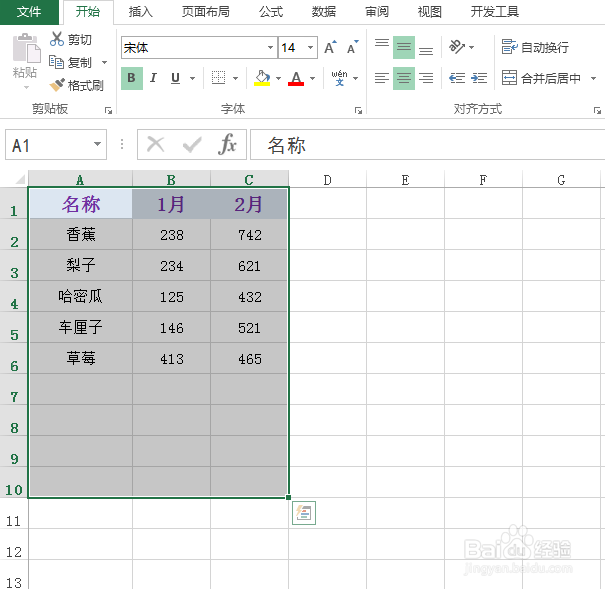Expand the orientation dropdown arrow
The width and height of the screenshot is (605, 589).
pyautogui.click(x=471, y=47)
